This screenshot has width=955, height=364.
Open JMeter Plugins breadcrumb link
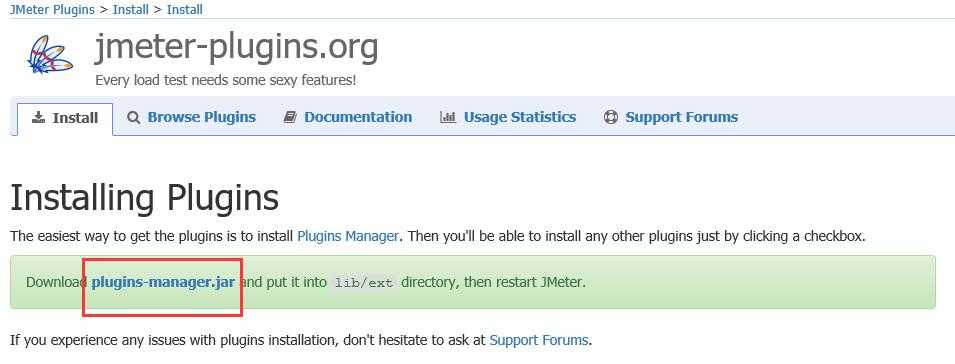(x=52, y=10)
